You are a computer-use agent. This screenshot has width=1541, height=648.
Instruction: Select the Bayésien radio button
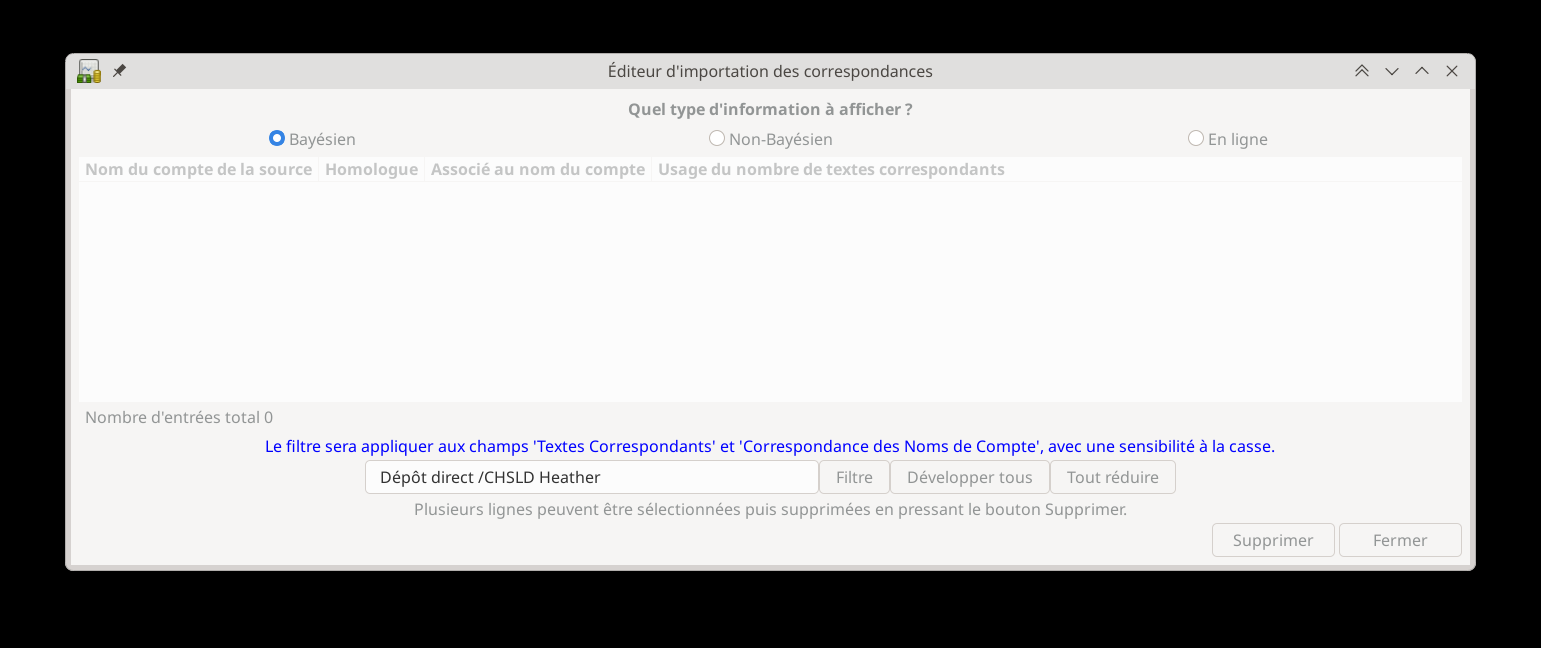click(x=277, y=139)
